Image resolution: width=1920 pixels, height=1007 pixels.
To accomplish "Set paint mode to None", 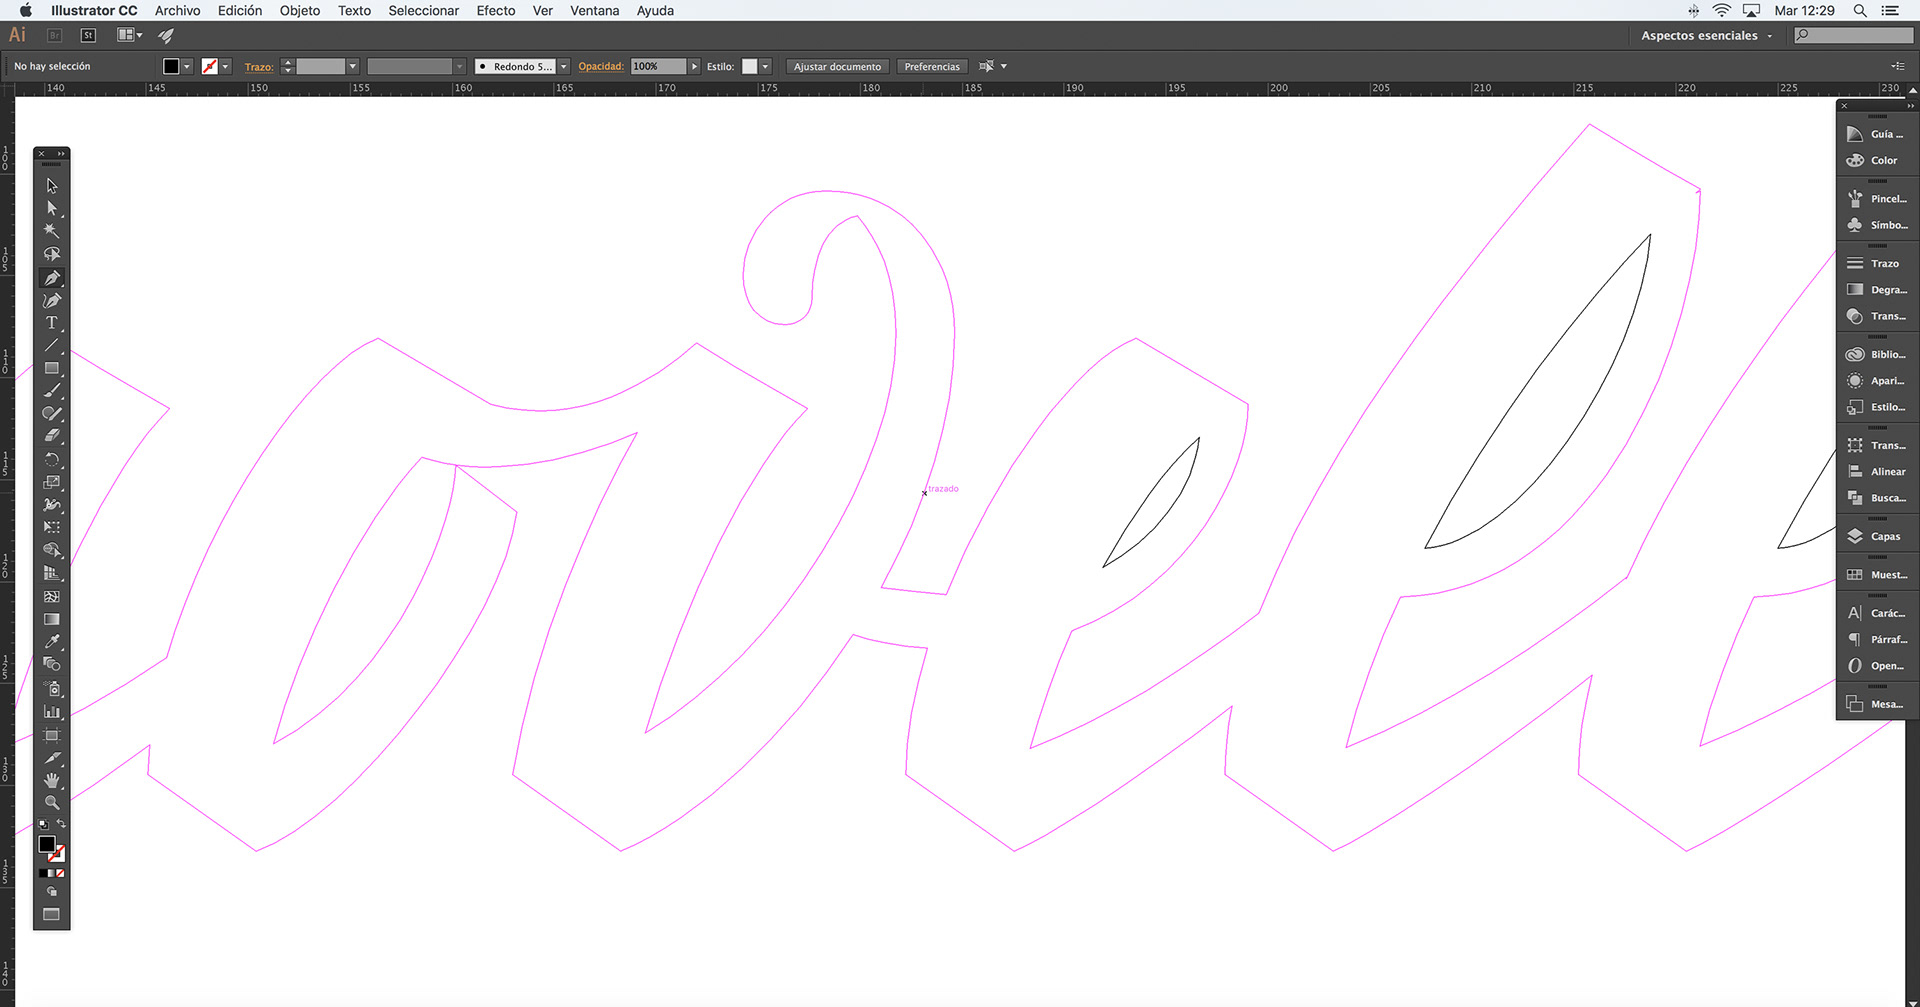I will [x=61, y=873].
